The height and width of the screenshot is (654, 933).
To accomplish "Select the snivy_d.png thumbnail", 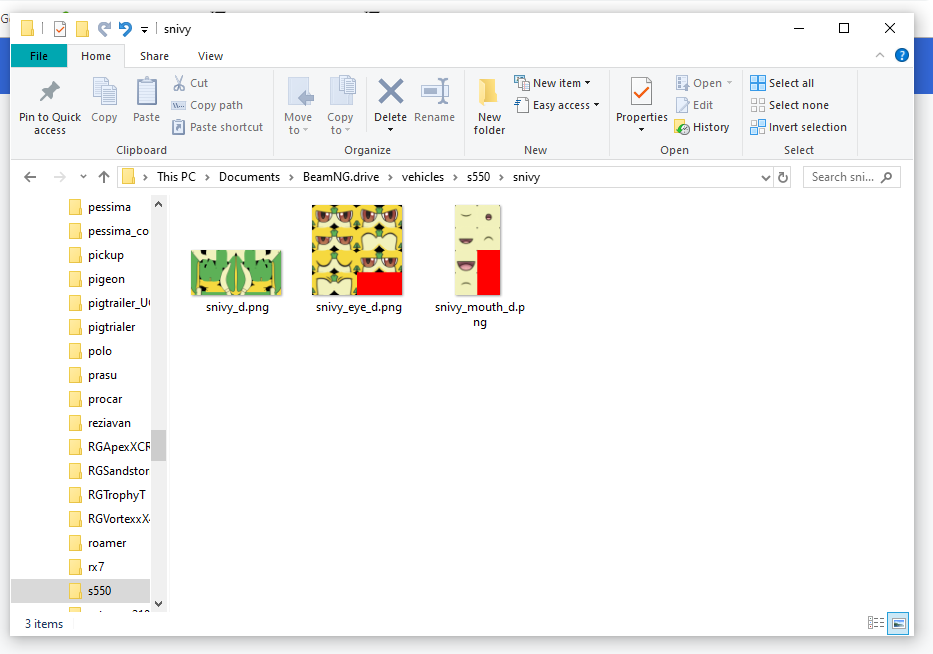I will click(236, 272).
